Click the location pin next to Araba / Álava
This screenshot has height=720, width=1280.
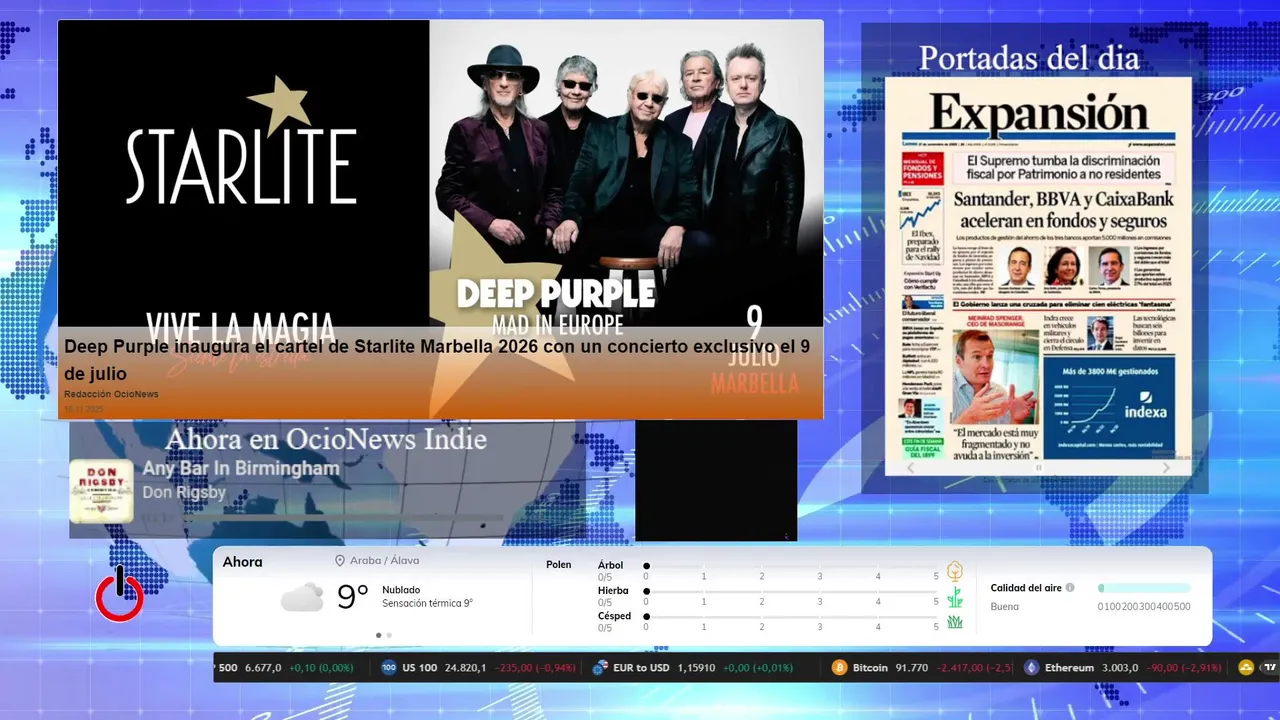click(x=340, y=561)
